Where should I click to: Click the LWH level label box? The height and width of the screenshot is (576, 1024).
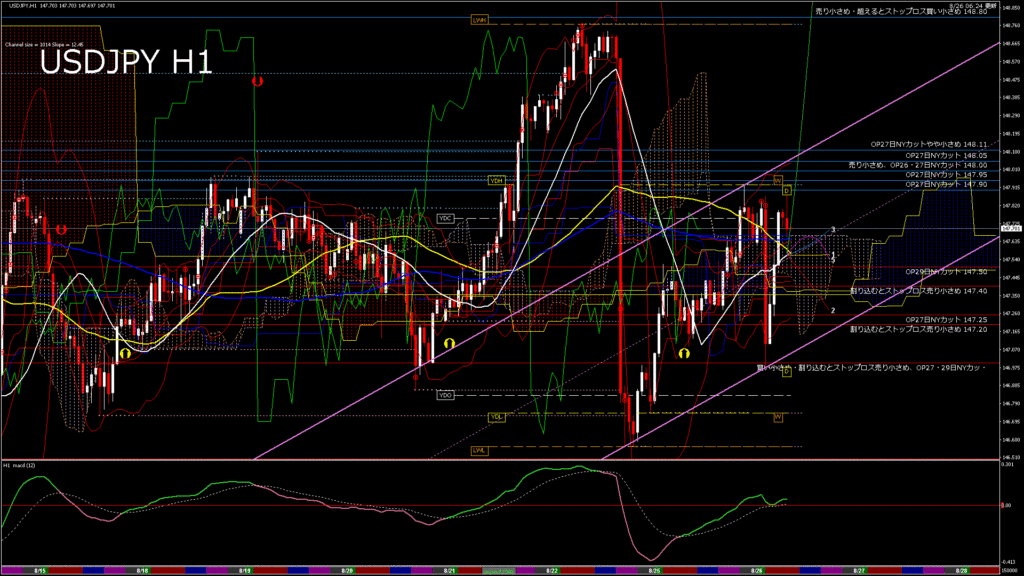[479, 19]
